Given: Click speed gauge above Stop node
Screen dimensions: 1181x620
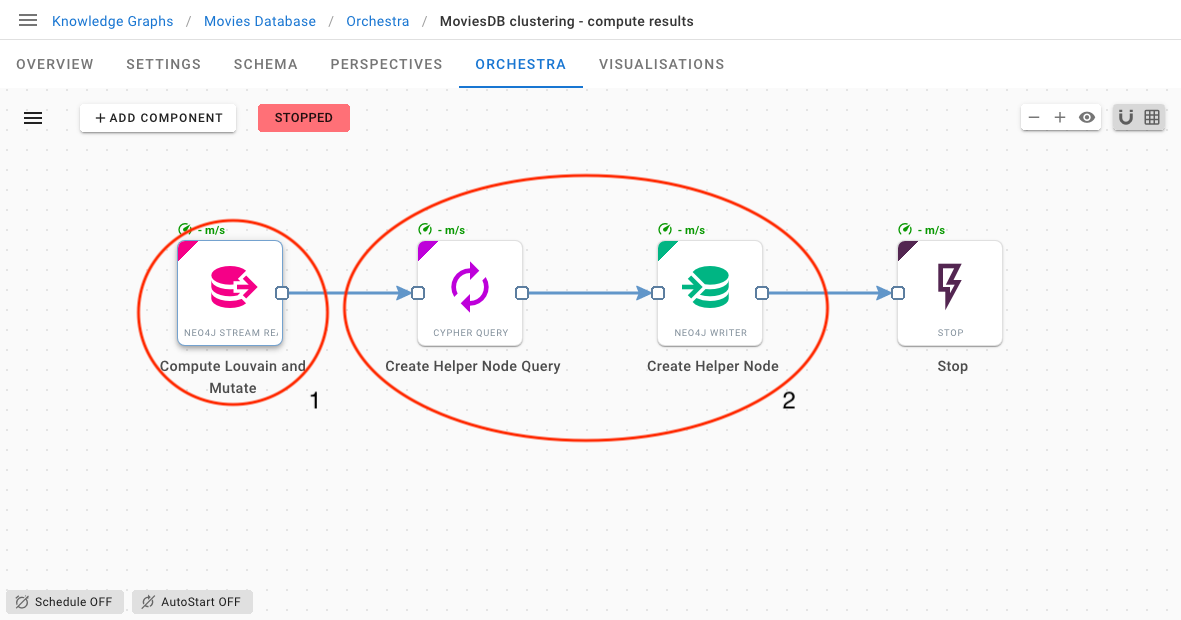Looking at the screenshot, I should tap(905, 229).
